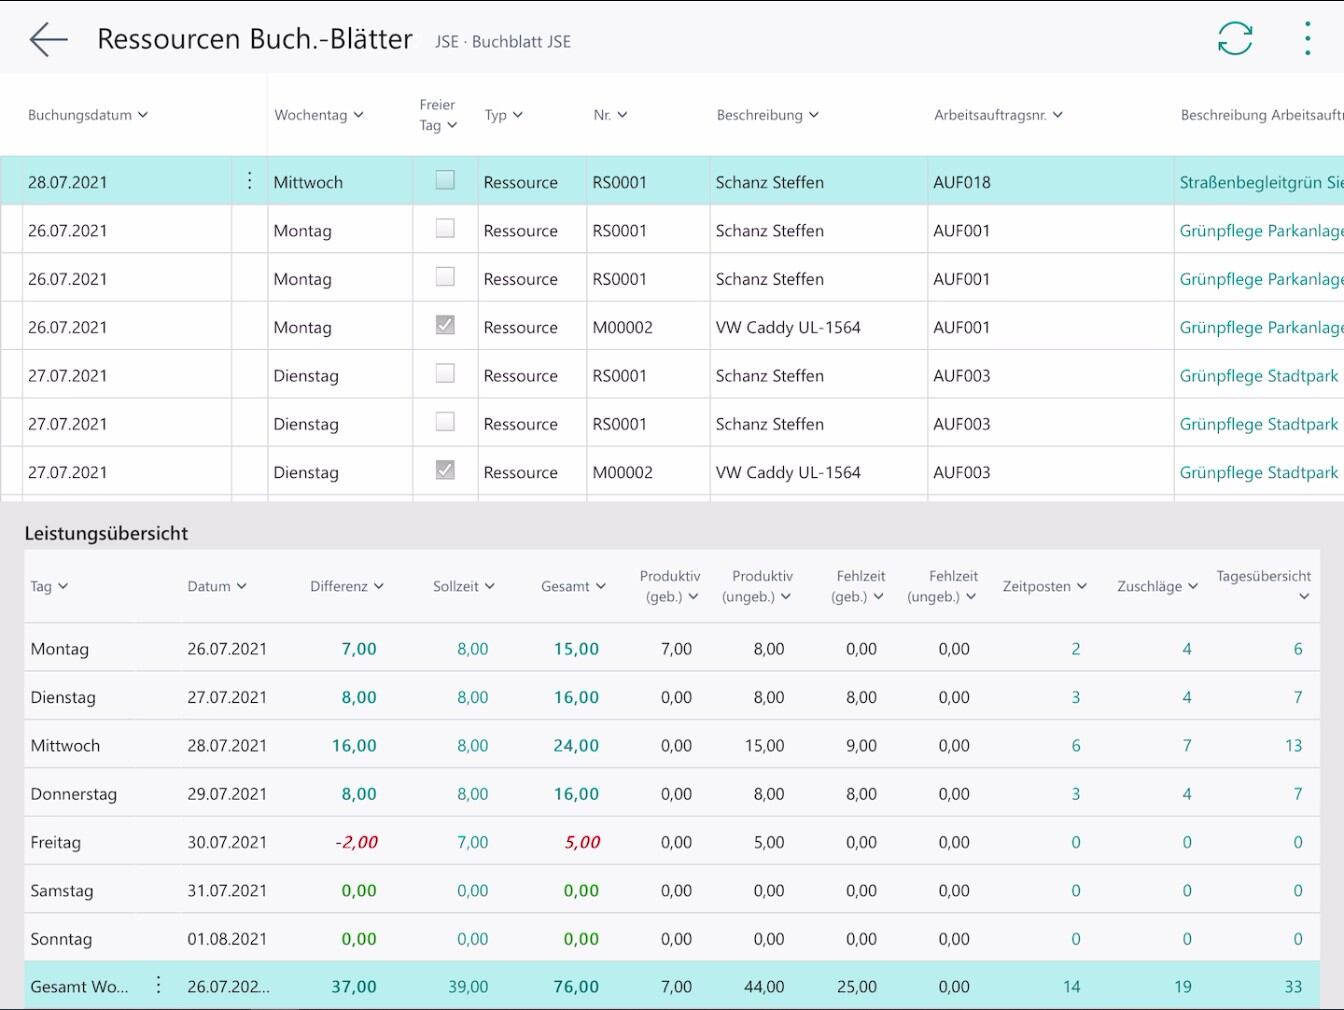Expand the Tagesübersicht column chevron
Screen dimensions: 1344x1010
point(1303,597)
